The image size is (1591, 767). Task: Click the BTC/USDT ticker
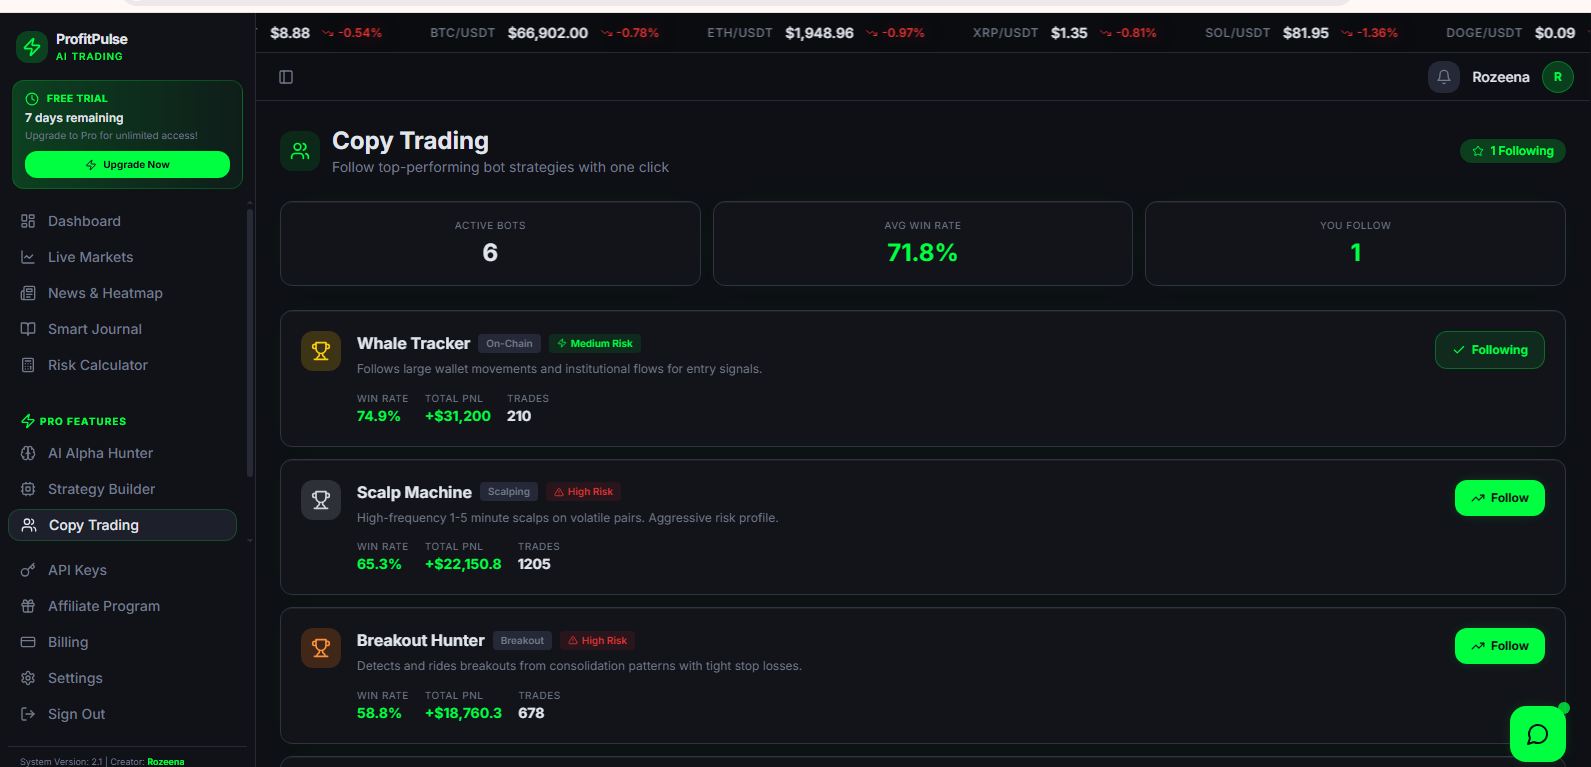coord(545,33)
